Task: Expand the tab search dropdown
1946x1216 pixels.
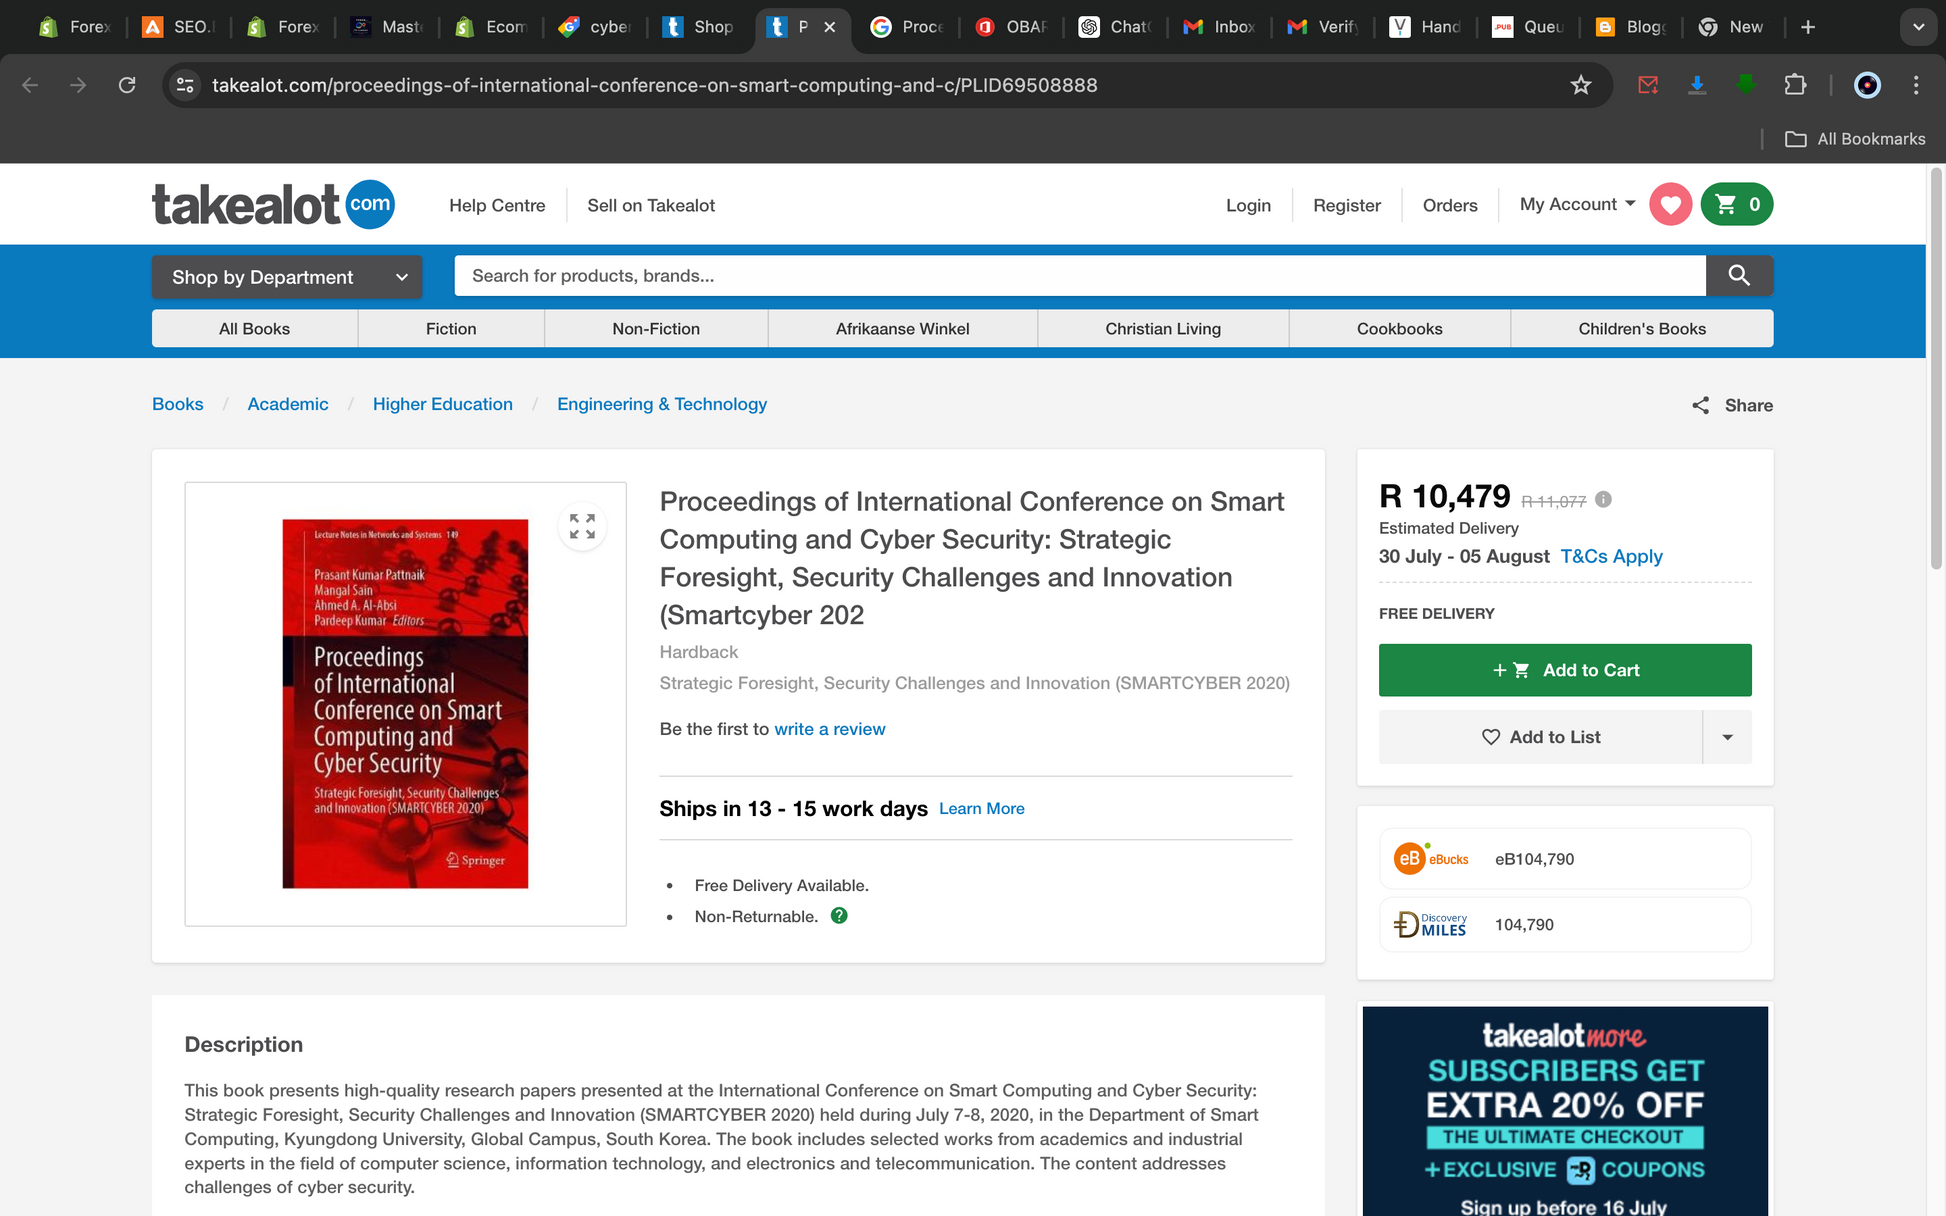Action: [1918, 27]
